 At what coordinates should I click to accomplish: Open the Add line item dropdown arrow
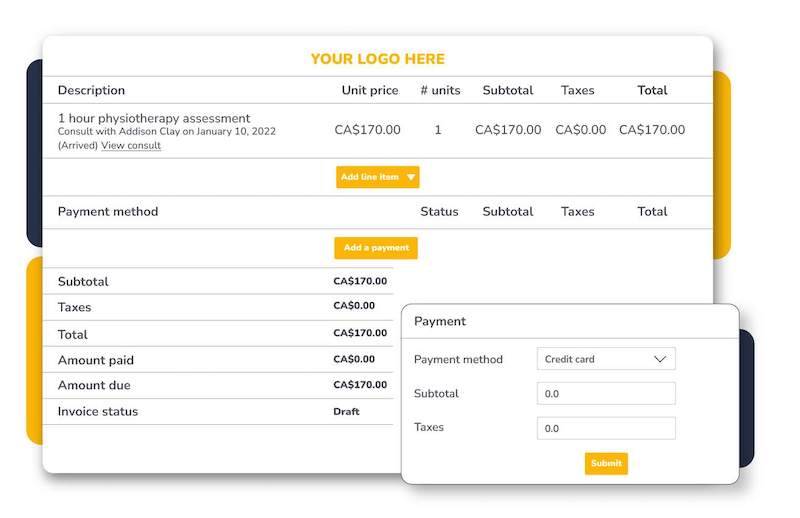click(411, 177)
